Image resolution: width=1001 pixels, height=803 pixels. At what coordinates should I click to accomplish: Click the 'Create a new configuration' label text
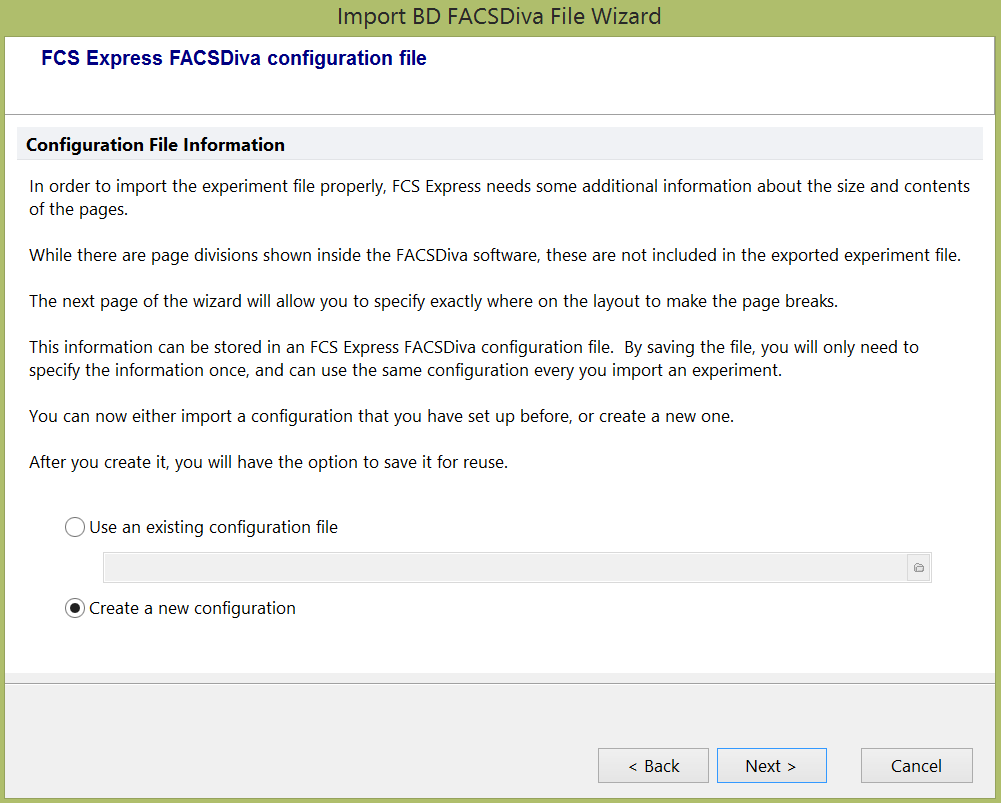192,608
